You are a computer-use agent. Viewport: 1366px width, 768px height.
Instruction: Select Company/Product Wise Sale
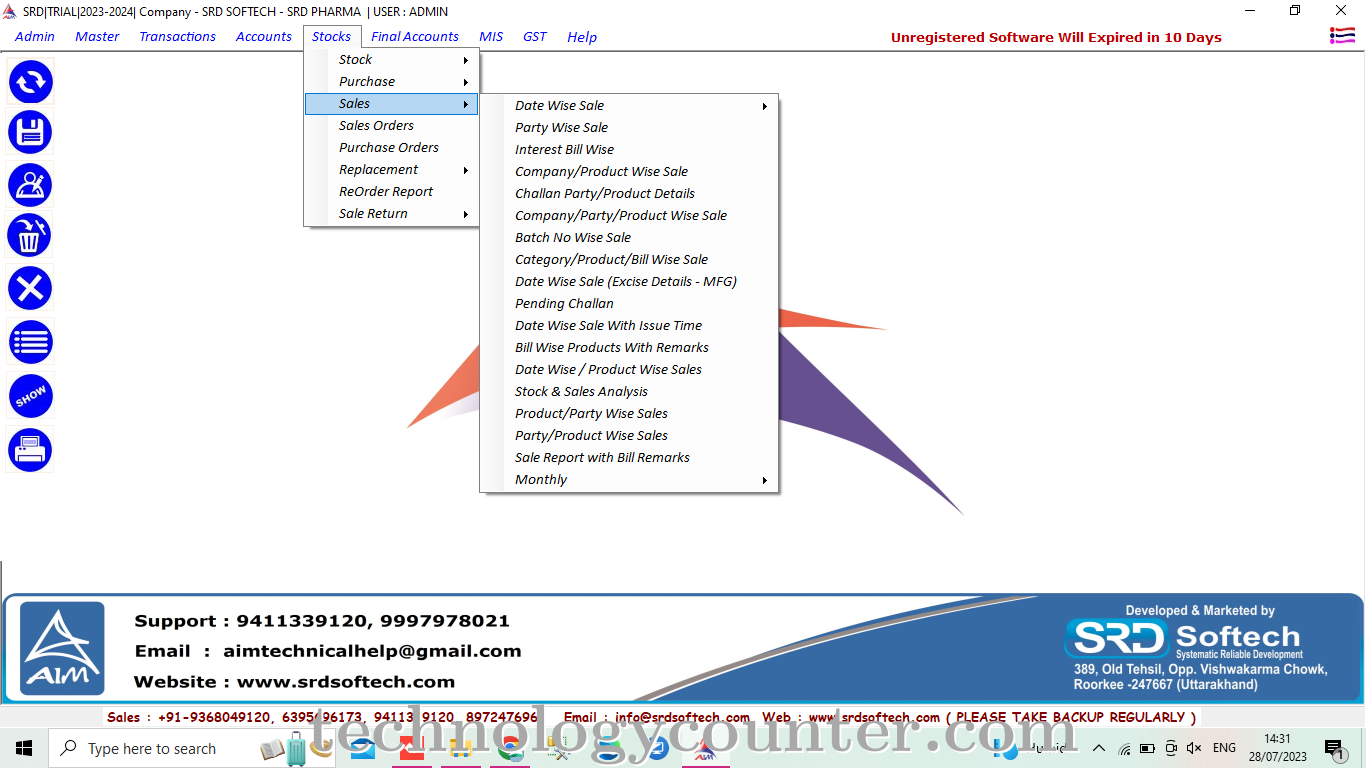click(629, 172)
